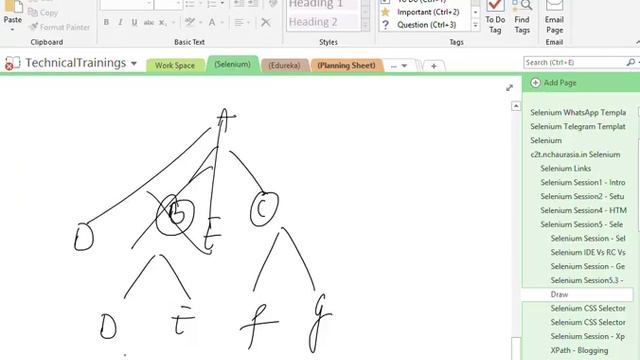Image resolution: width=640 pixels, height=360 pixels.
Task: Click the text highlight color icon
Action: [190, 22]
